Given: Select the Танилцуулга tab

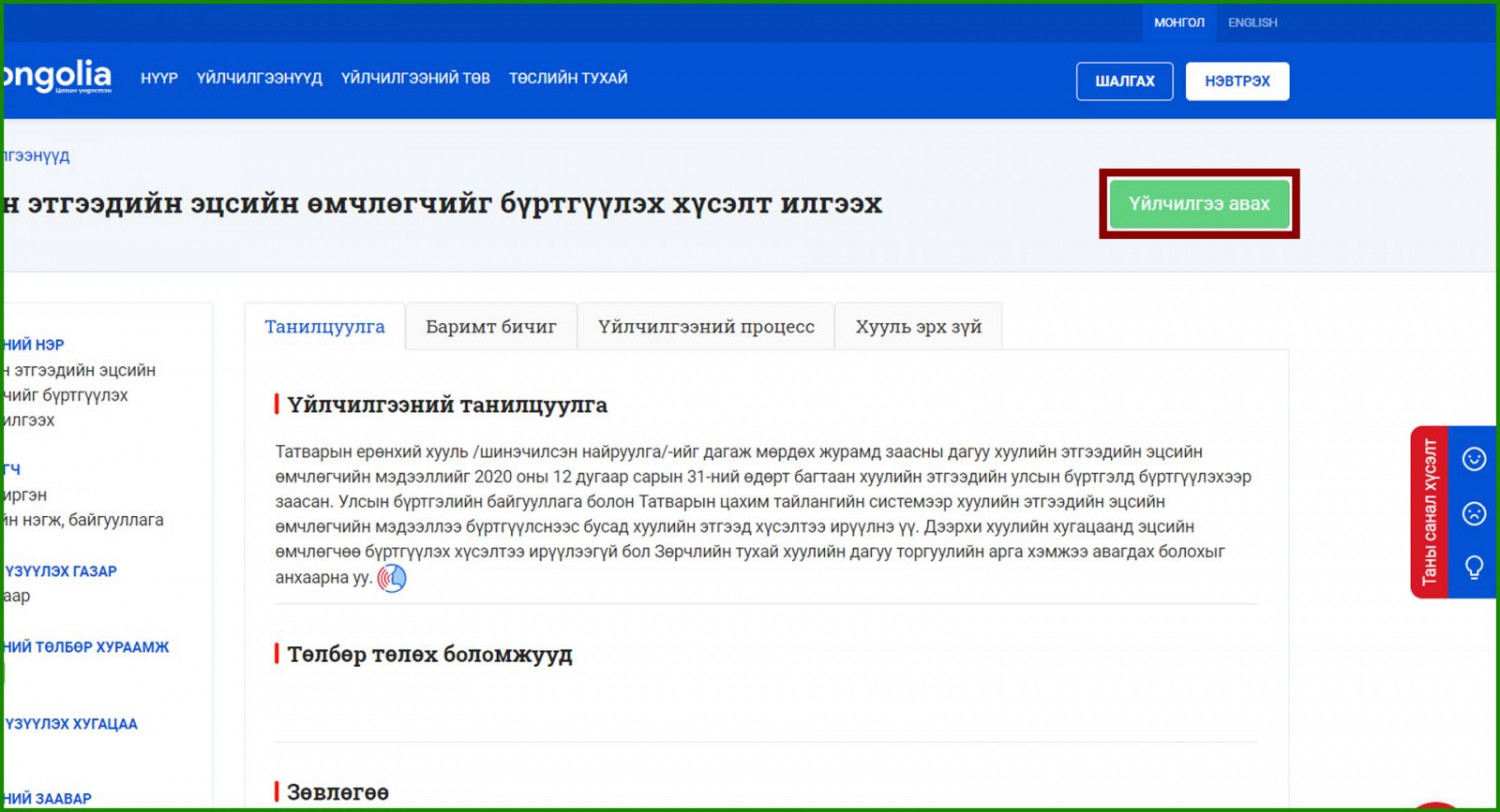Looking at the screenshot, I should point(324,327).
